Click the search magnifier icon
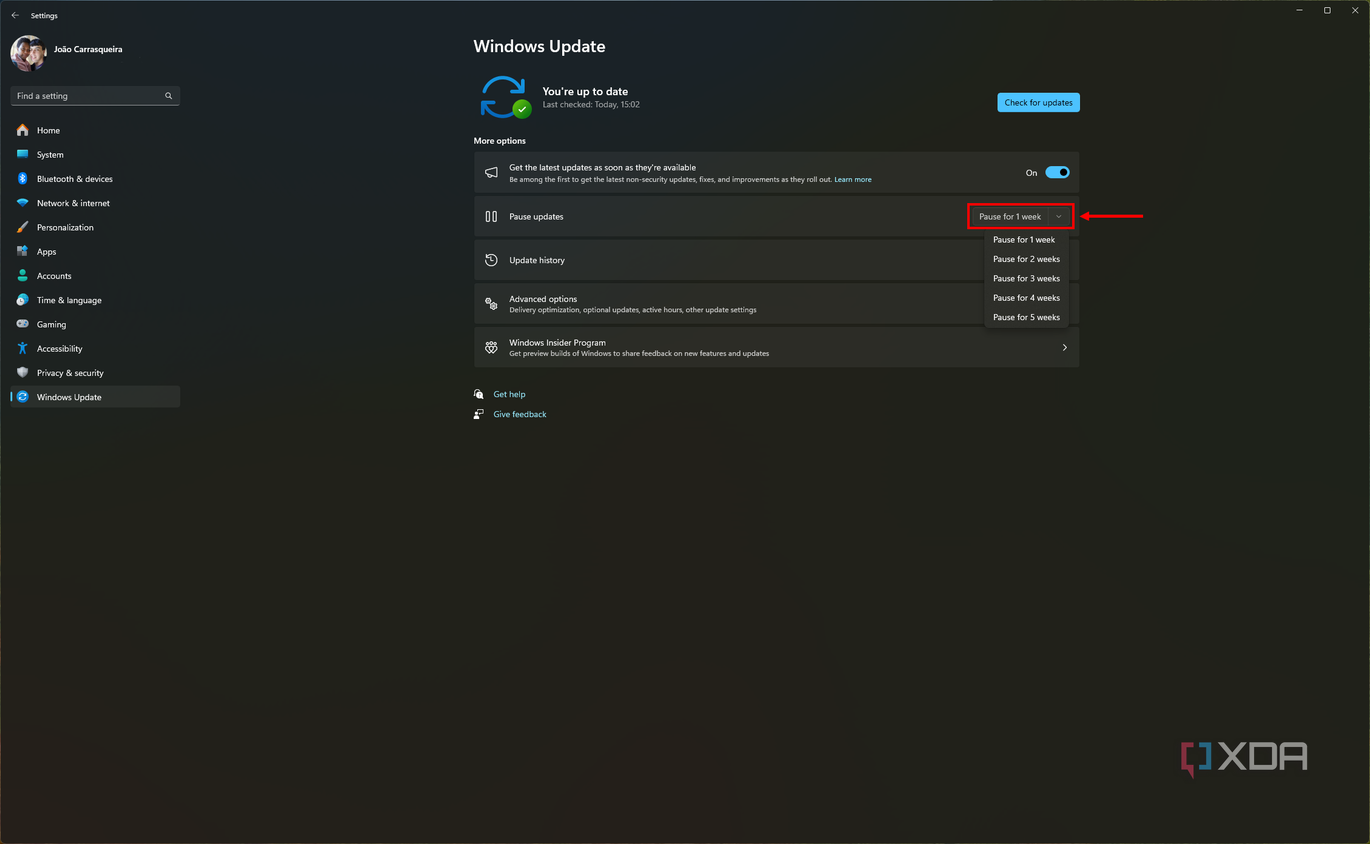Screen dimensions: 1370x844 168,96
